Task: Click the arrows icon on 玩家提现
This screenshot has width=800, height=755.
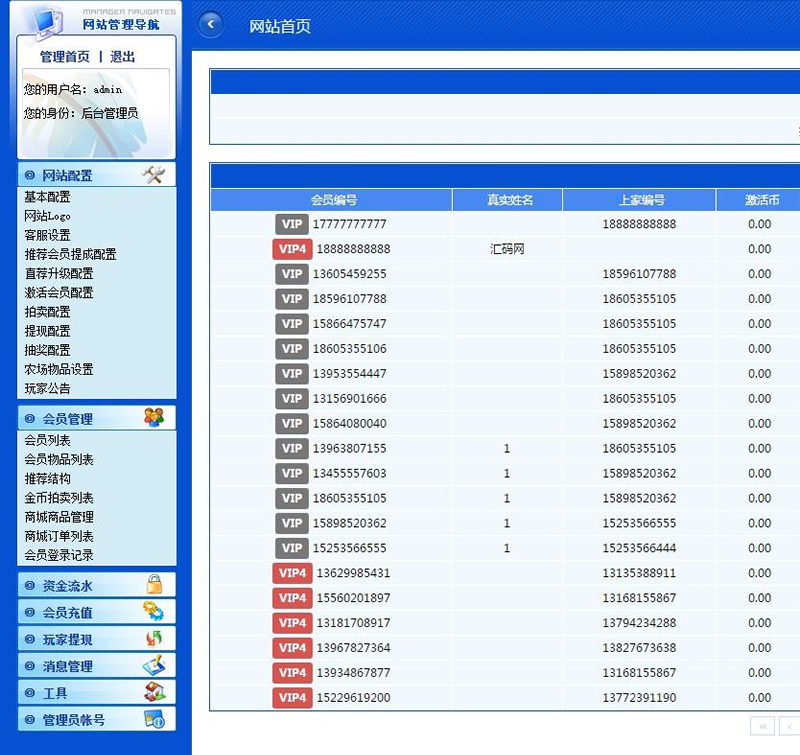Action: (x=153, y=639)
